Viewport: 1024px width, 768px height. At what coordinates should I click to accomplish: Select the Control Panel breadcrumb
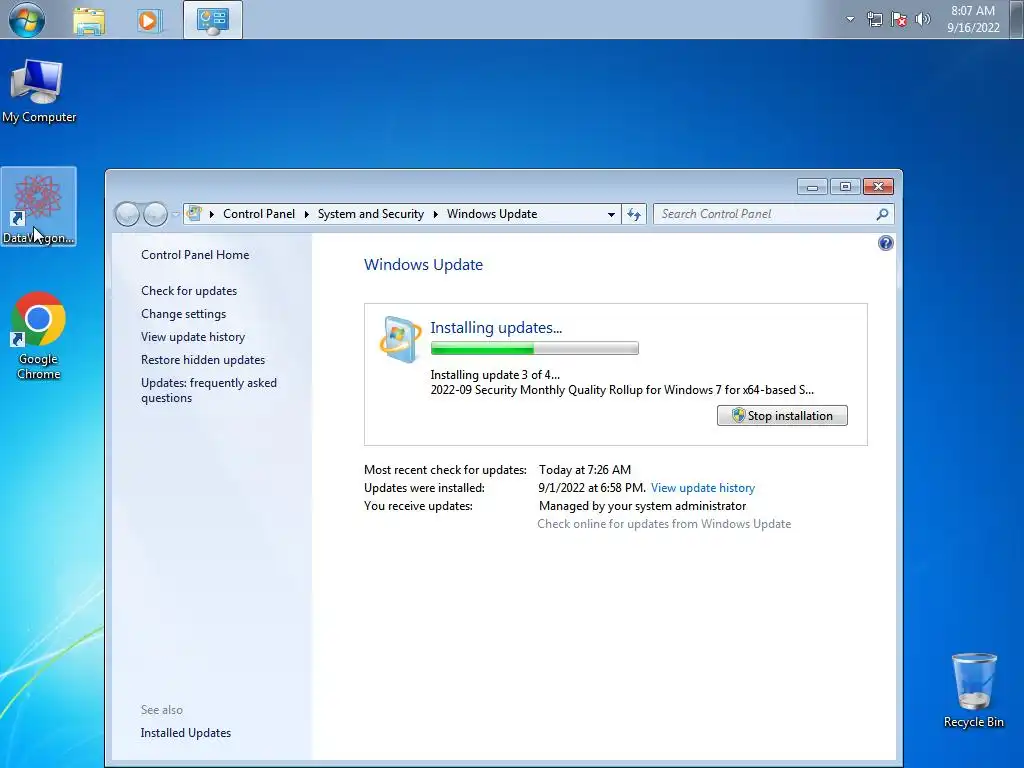click(x=259, y=214)
